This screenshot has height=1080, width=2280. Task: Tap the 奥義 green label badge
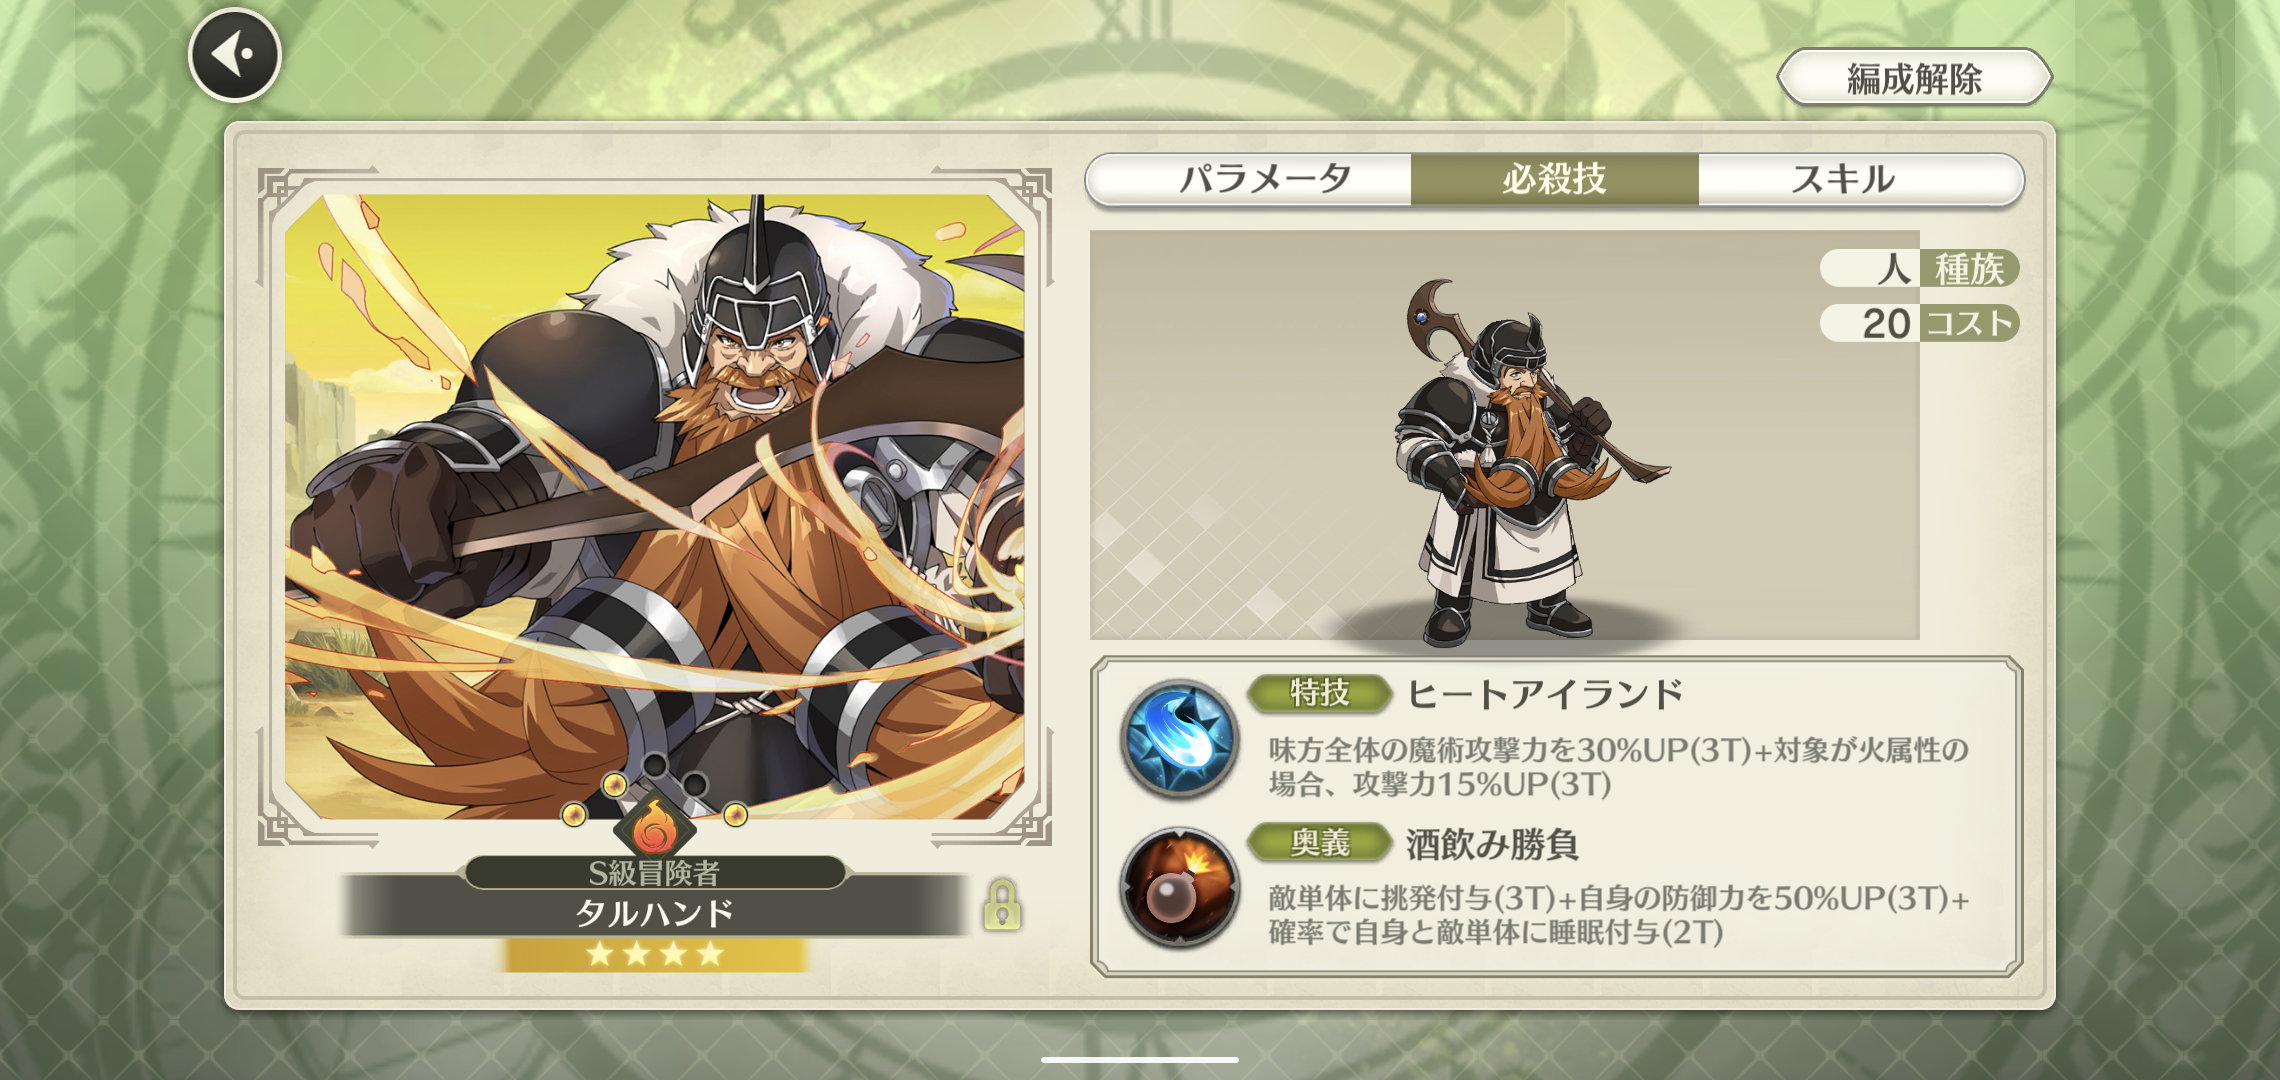pos(1320,843)
